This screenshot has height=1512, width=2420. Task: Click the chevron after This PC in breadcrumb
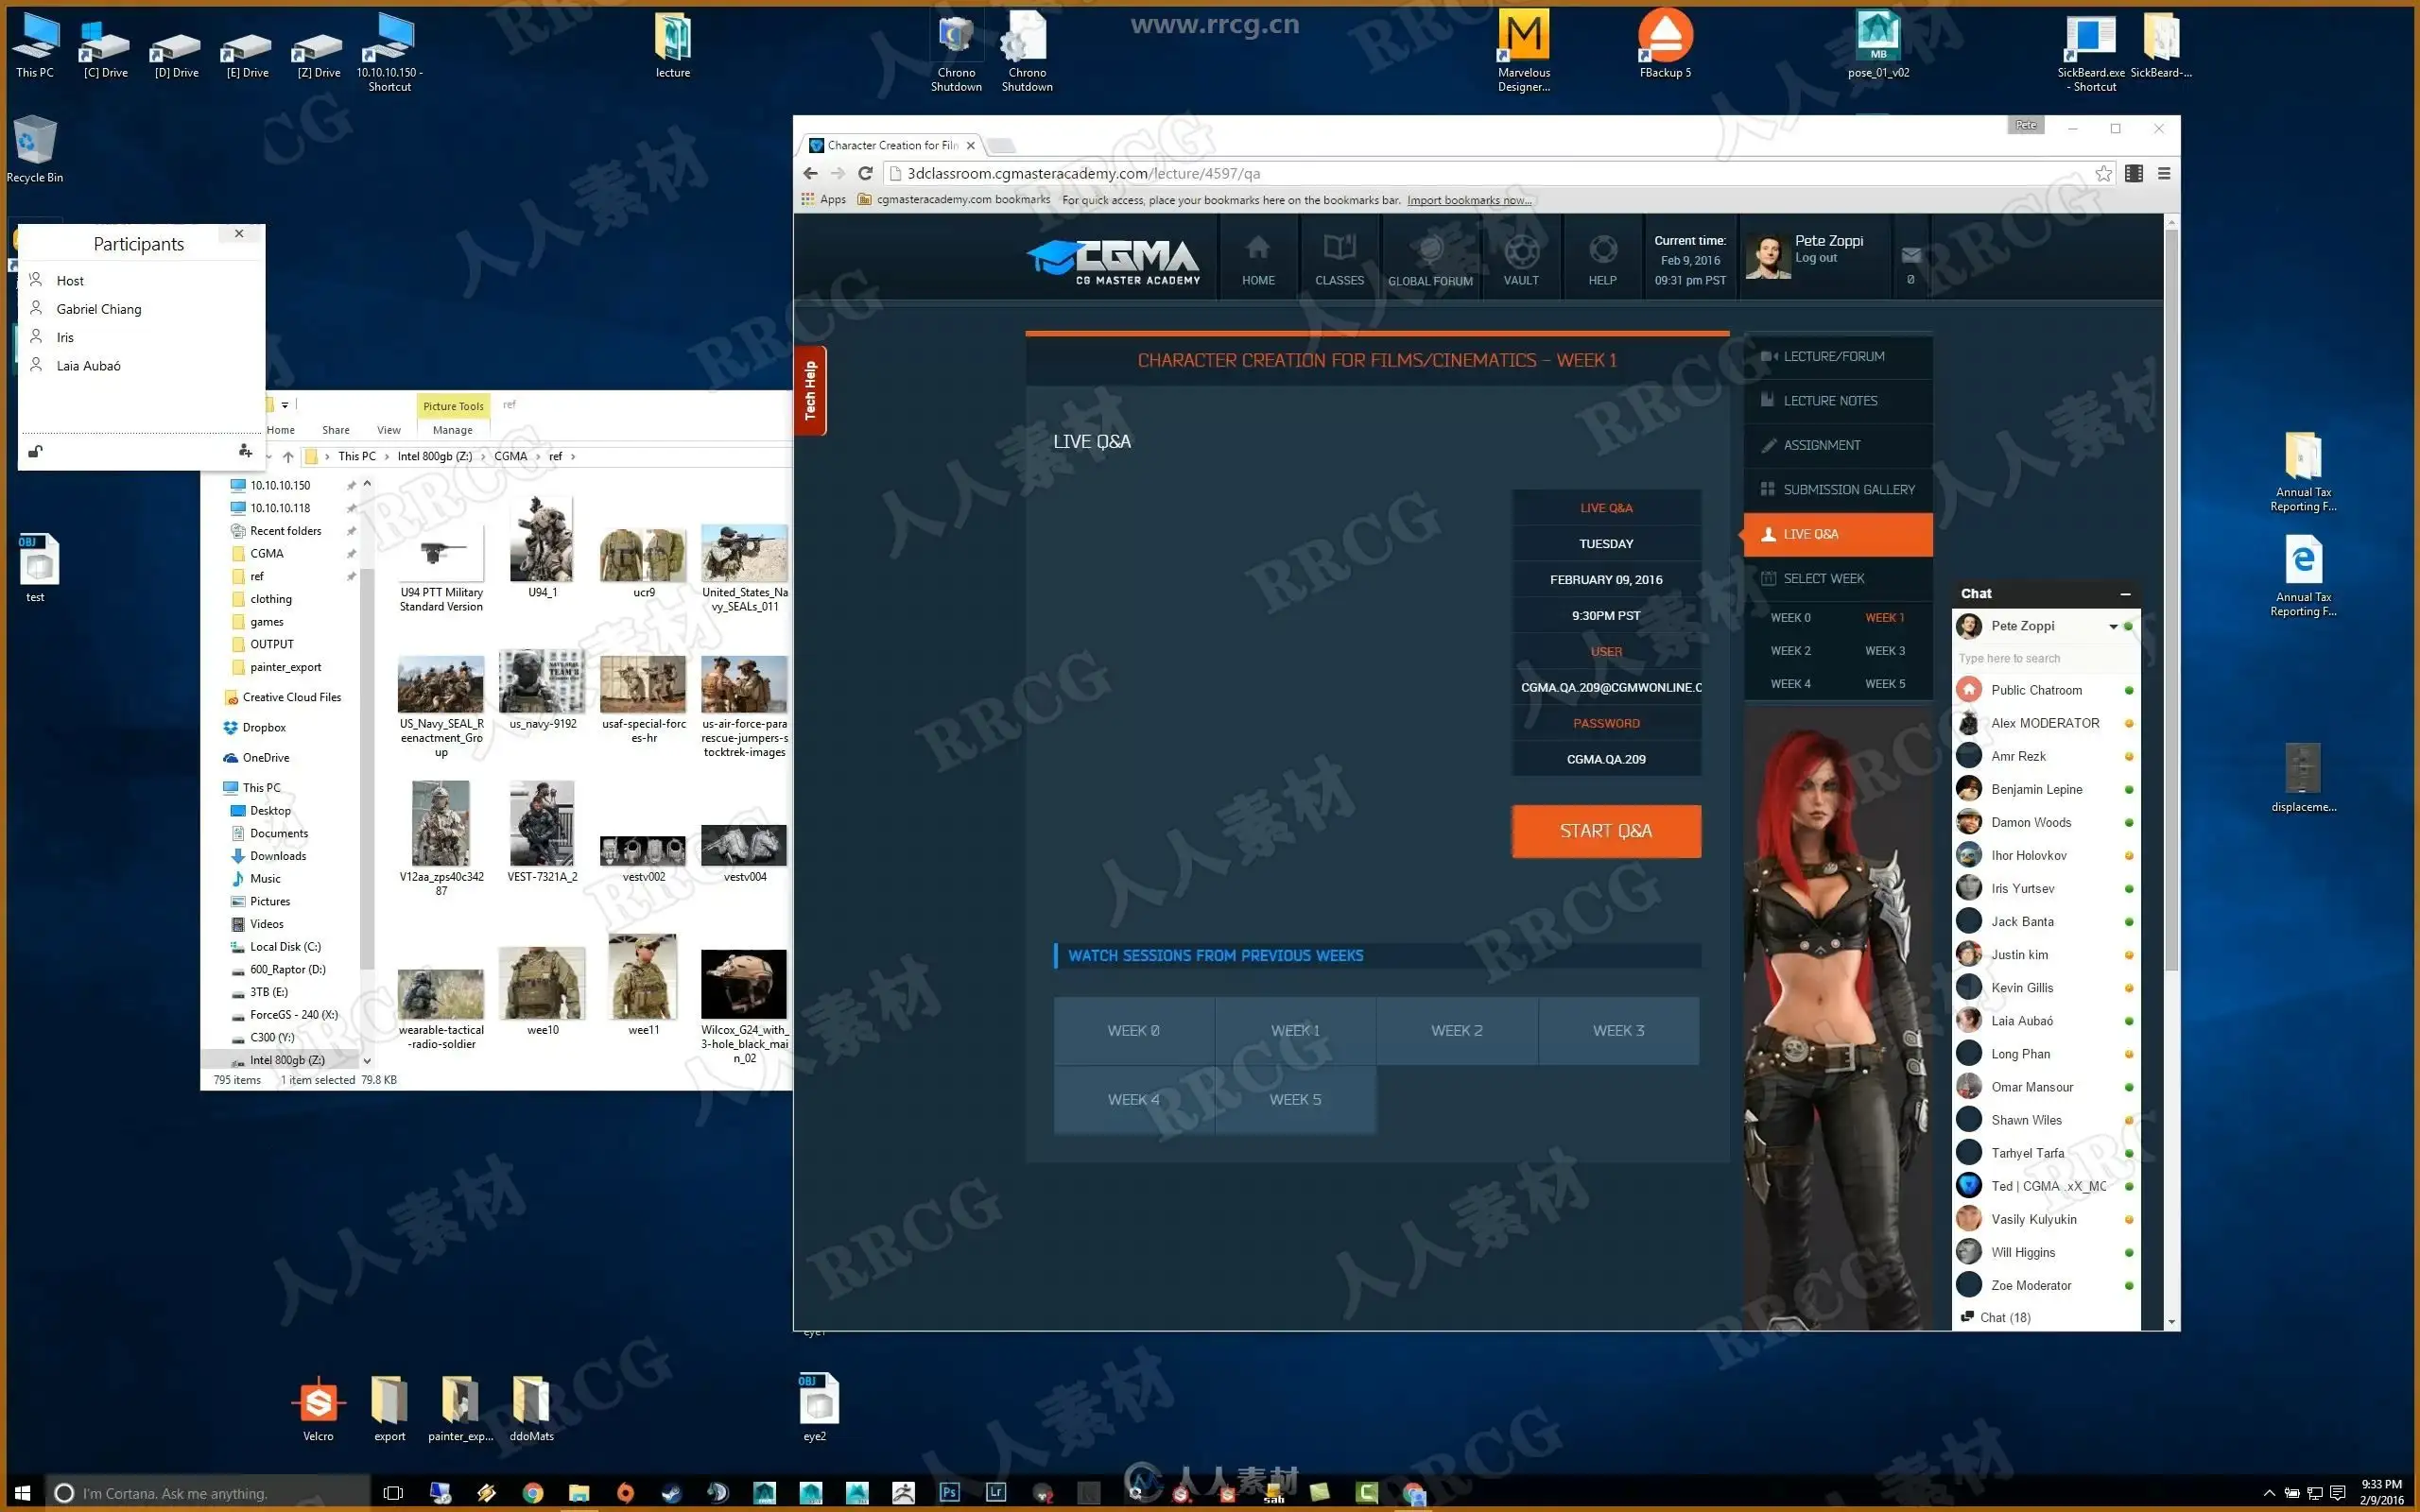[x=387, y=457]
